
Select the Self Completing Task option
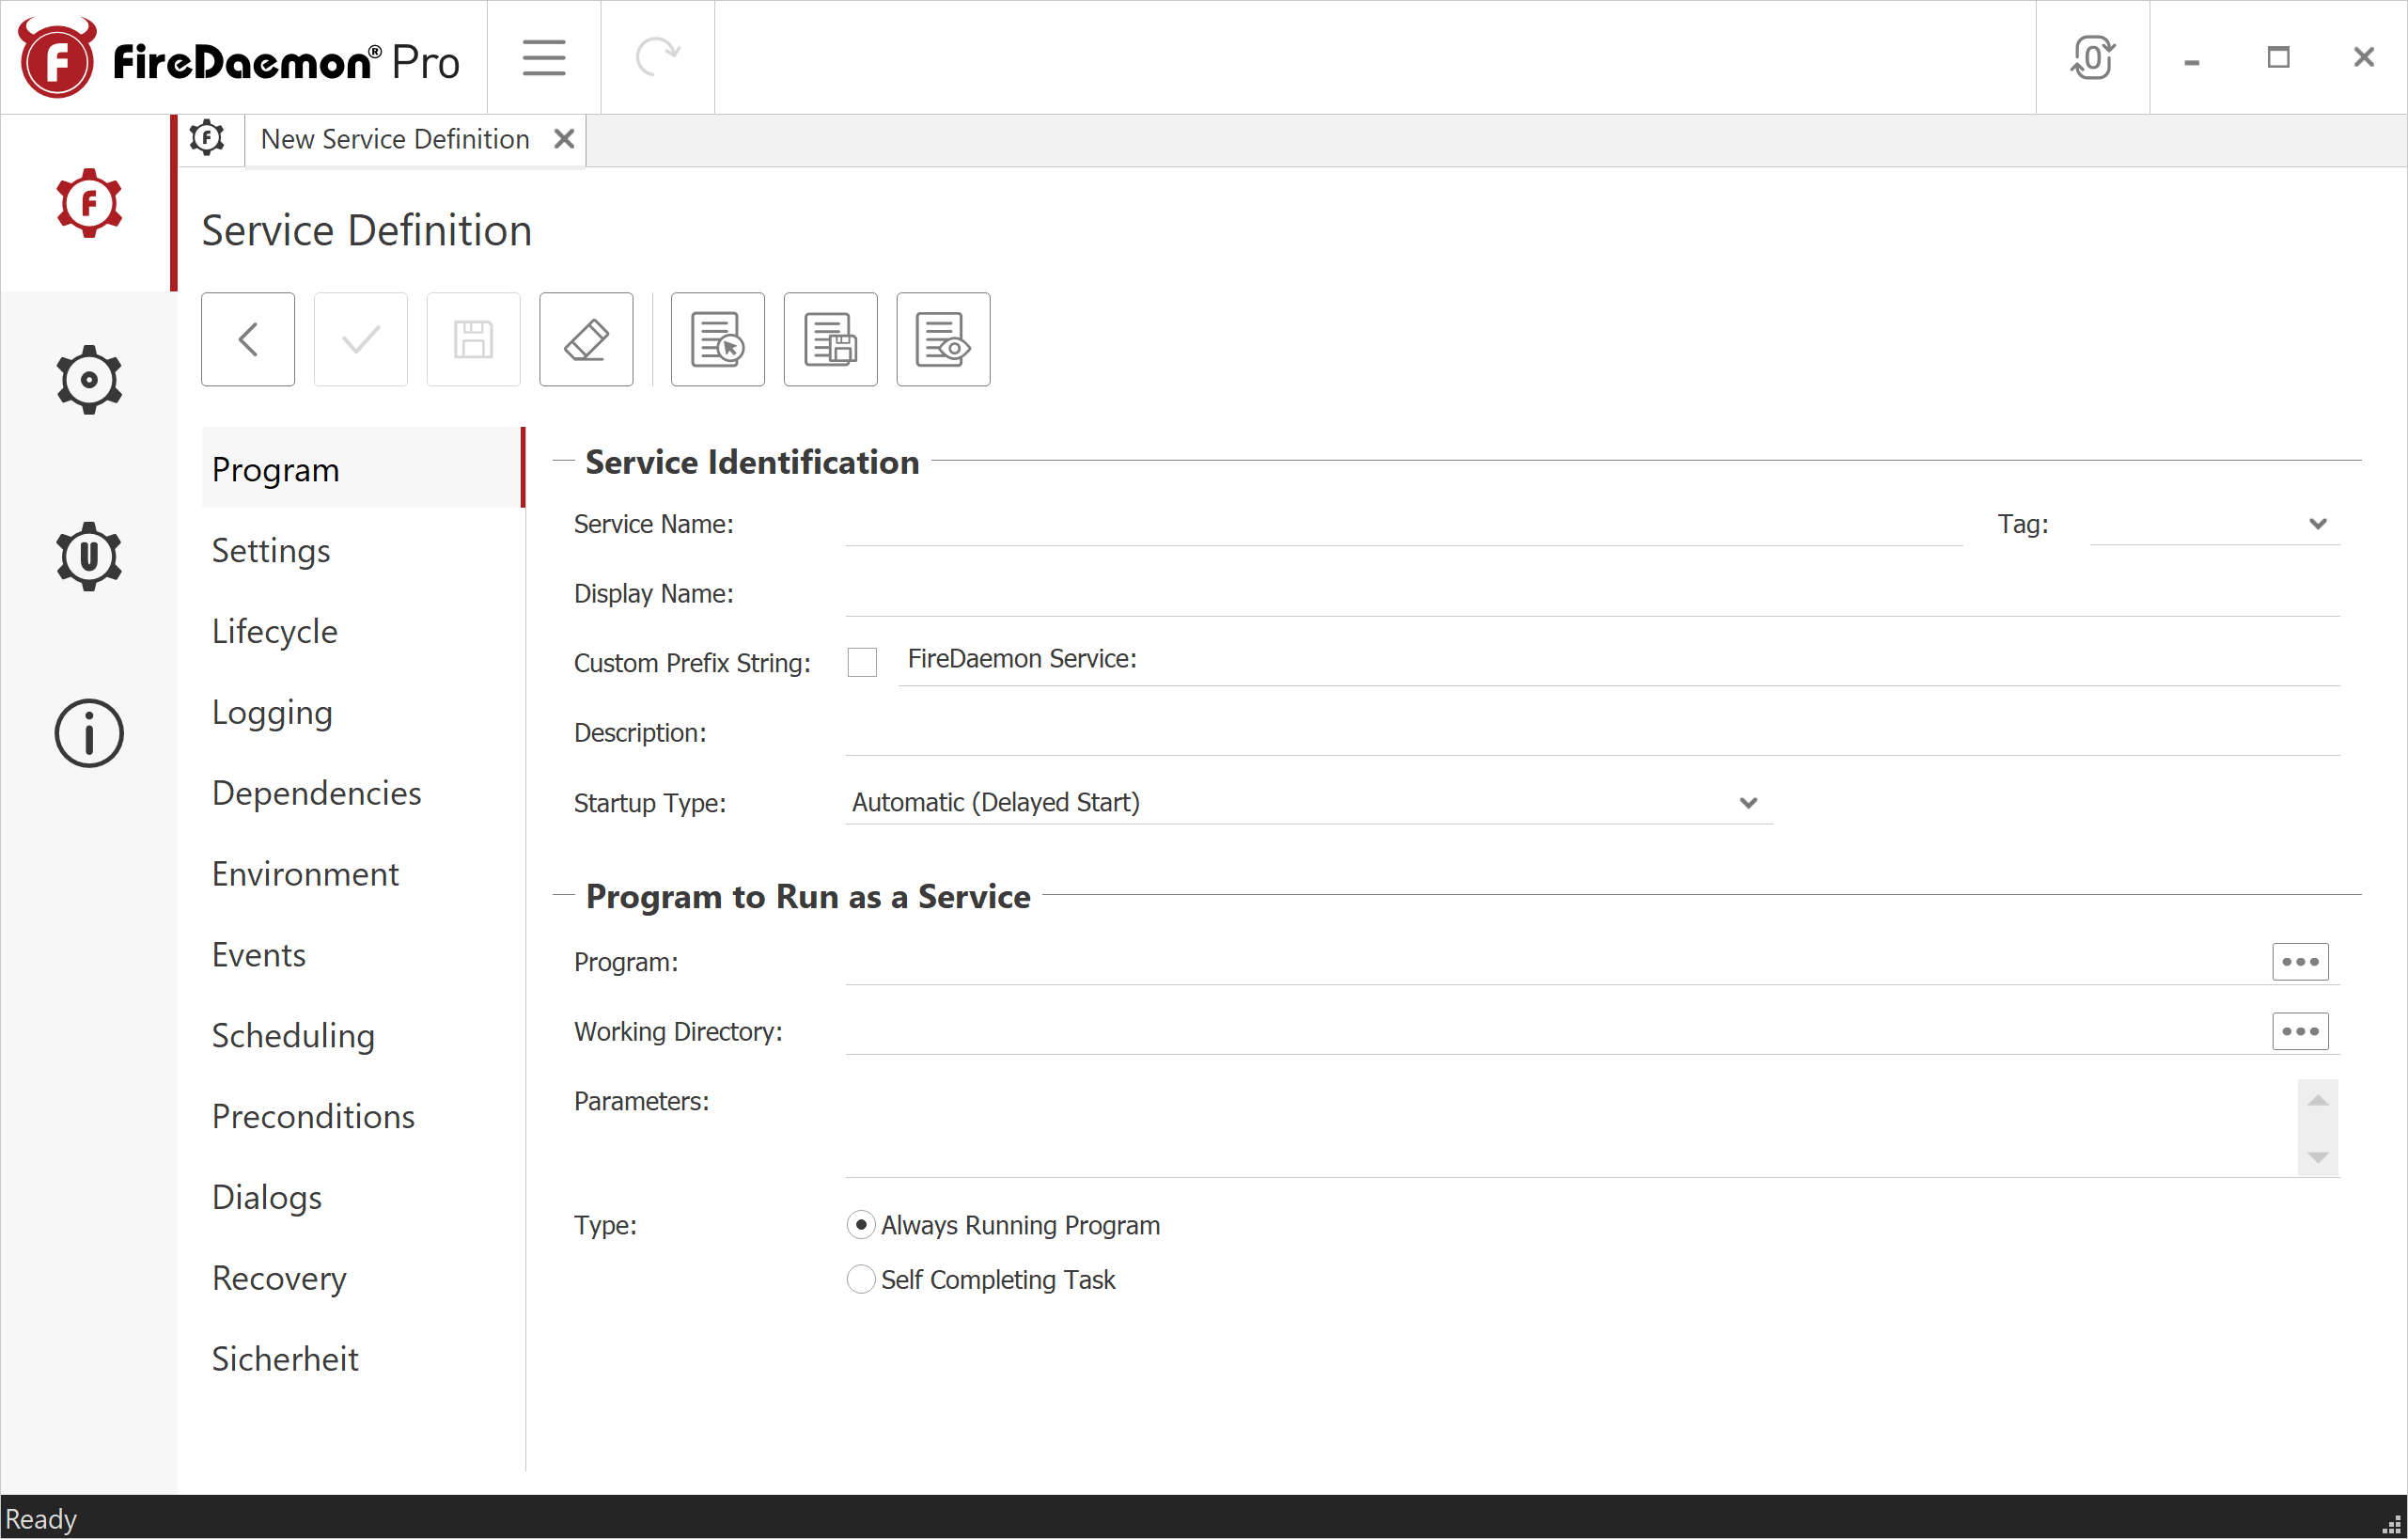tap(860, 1279)
